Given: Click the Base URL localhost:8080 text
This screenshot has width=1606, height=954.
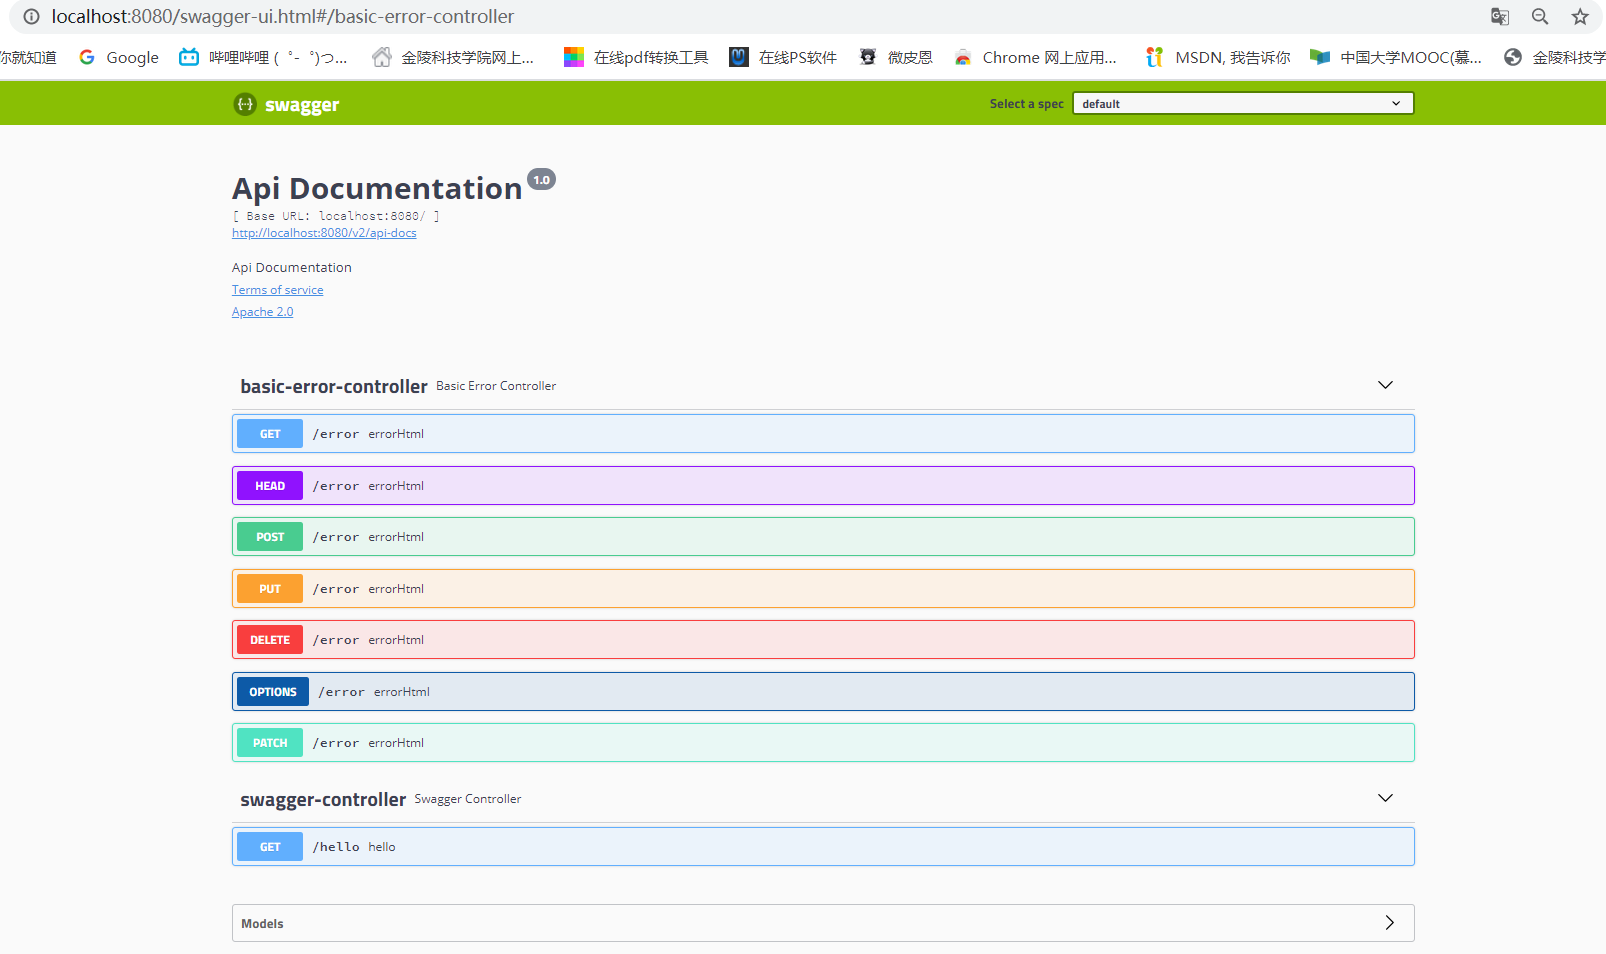Looking at the screenshot, I should coord(336,216).
